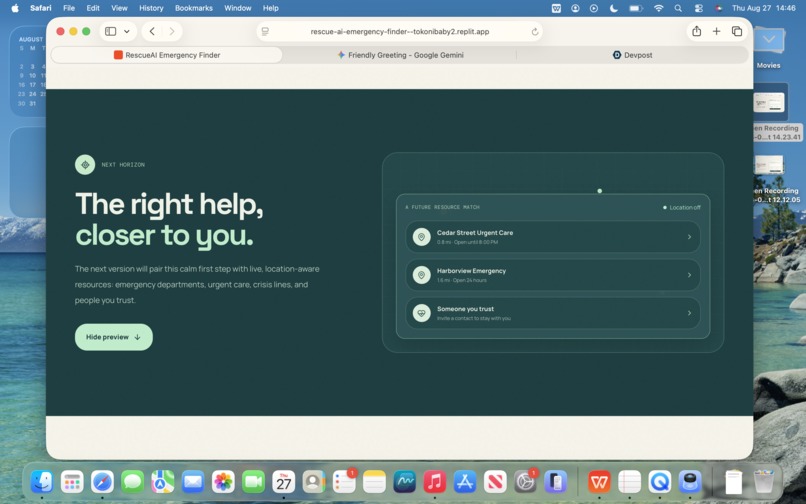806x504 pixels.
Task: Click chevron on Cedar Street Urgent Care
Action: (689, 237)
